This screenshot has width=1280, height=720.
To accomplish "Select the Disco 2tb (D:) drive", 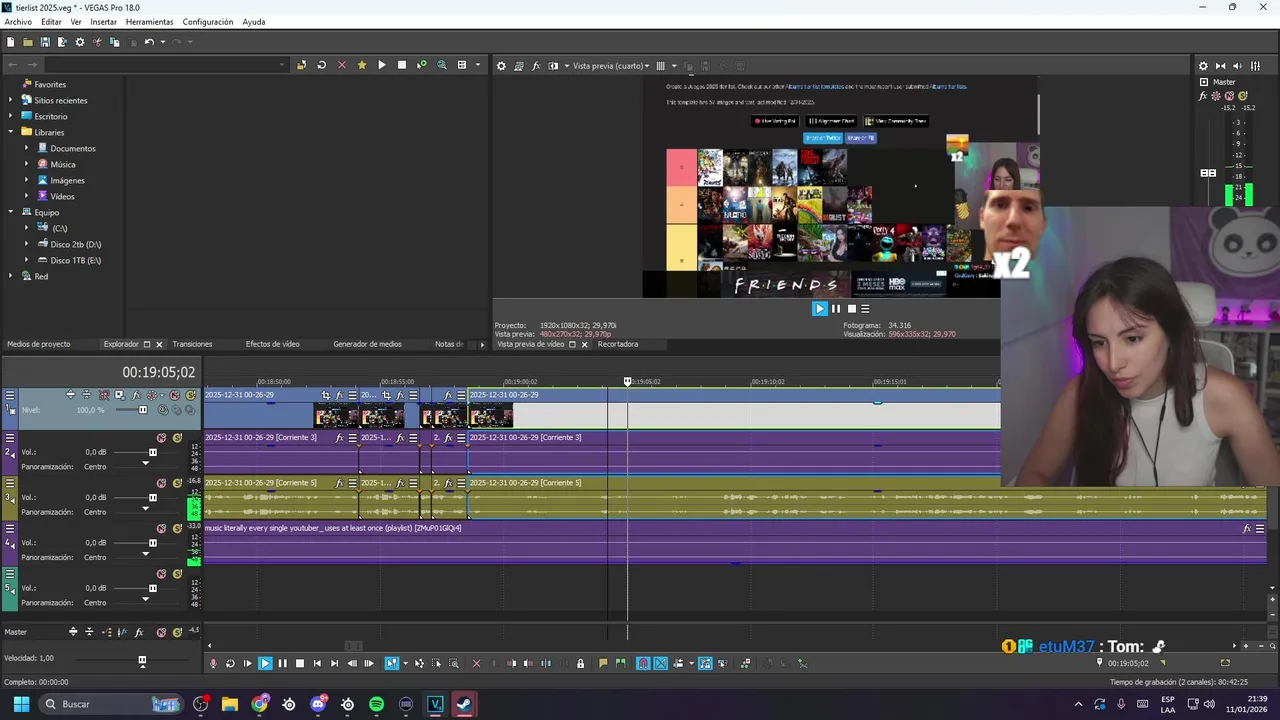I will (x=75, y=244).
